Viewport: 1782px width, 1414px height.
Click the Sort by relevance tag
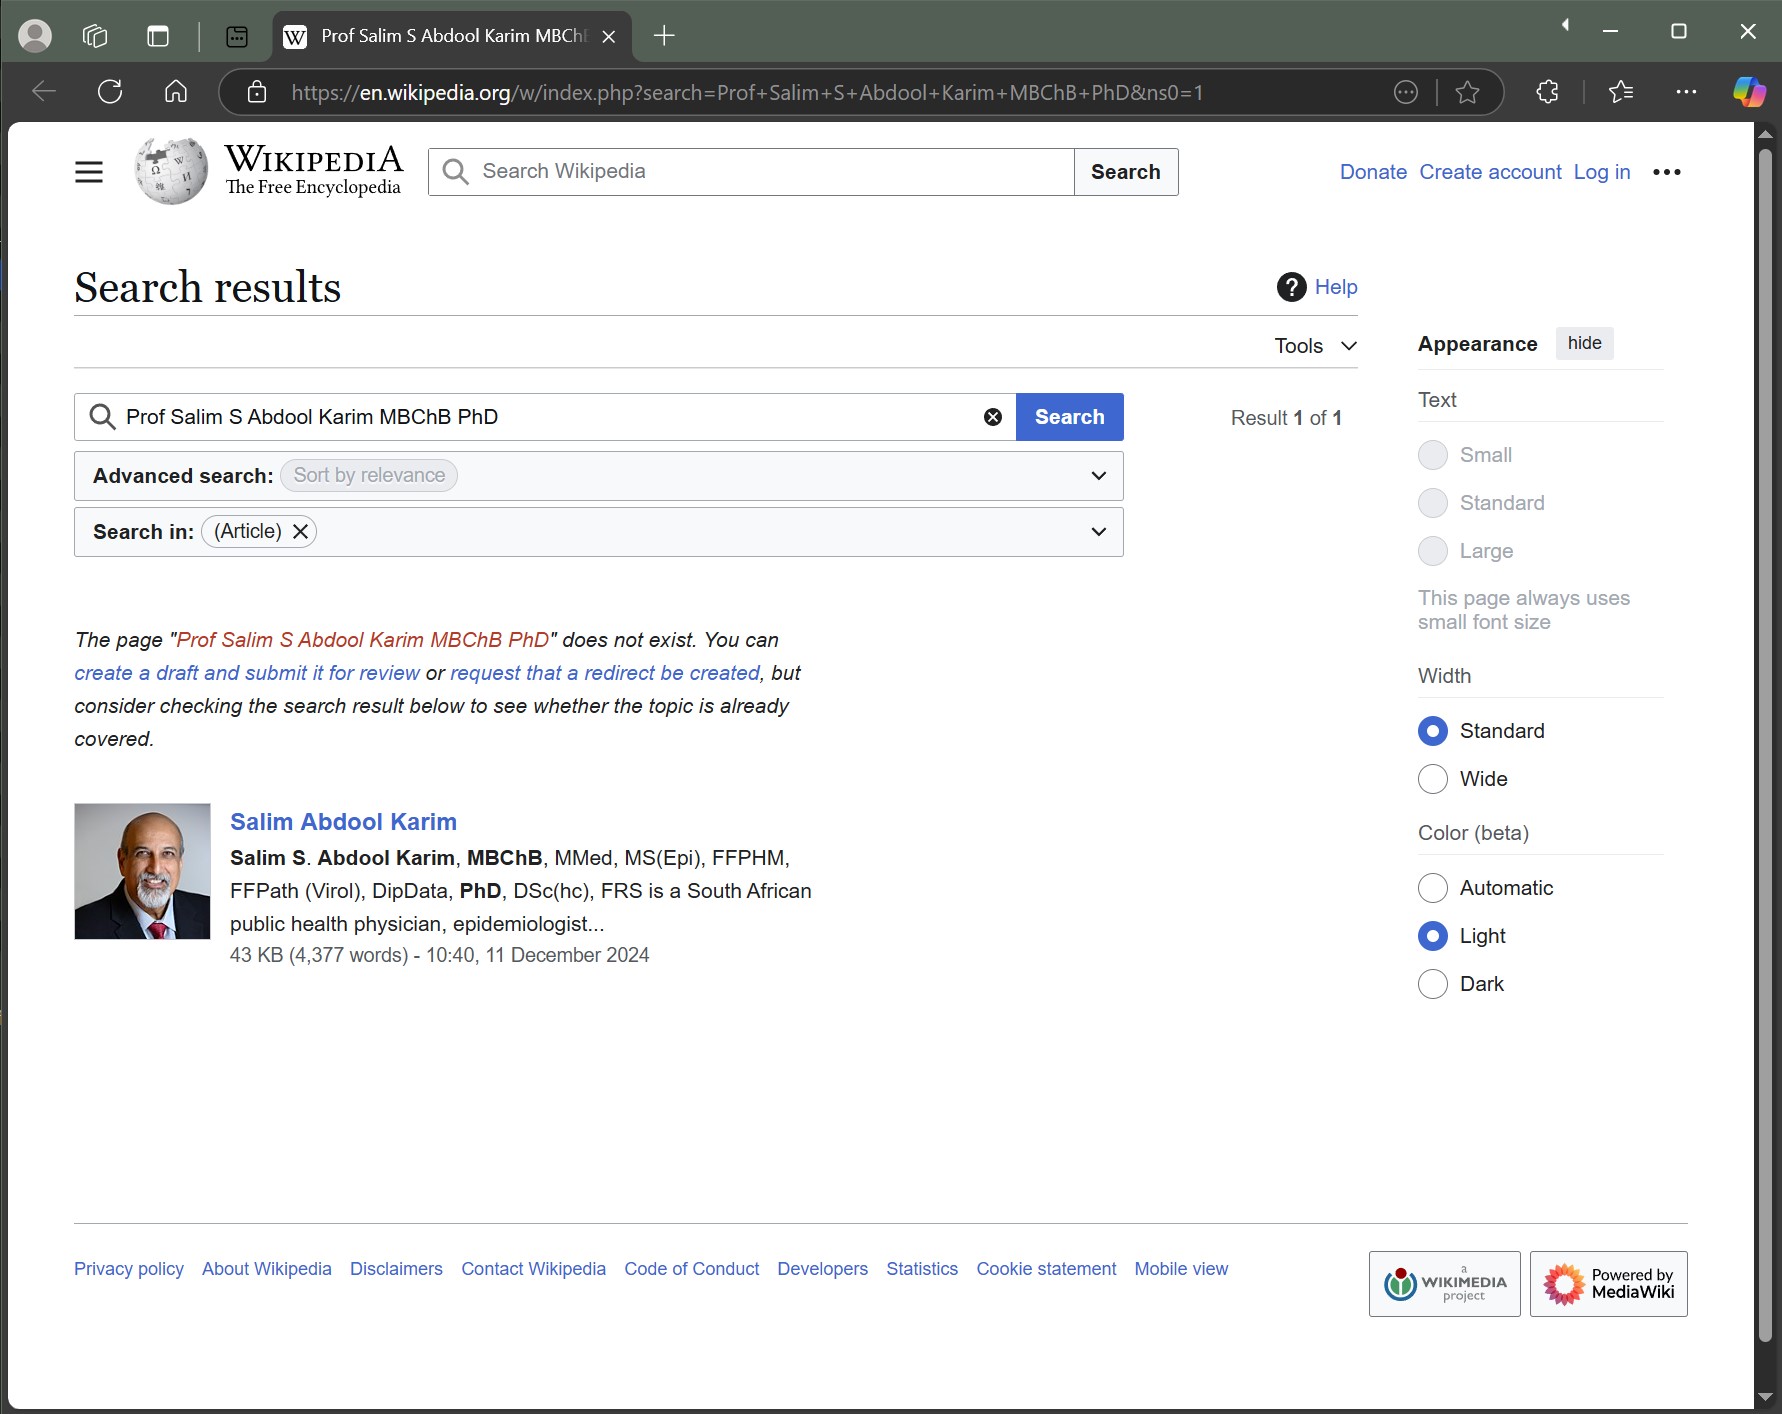[369, 476]
